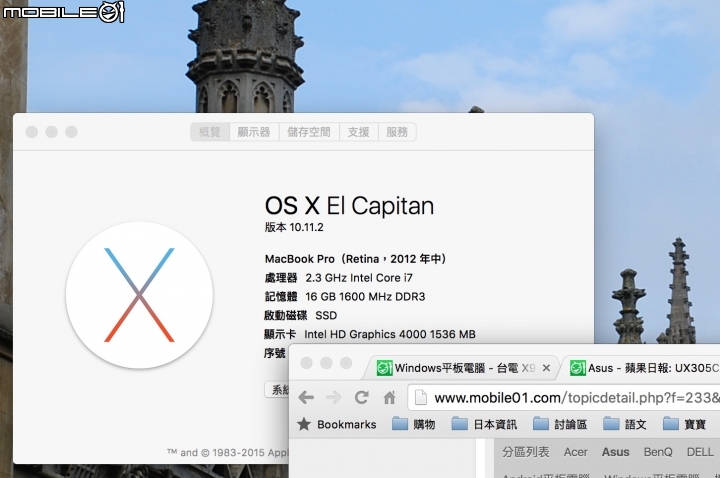Open the 日本資訊 bookmark folder

click(x=484, y=424)
